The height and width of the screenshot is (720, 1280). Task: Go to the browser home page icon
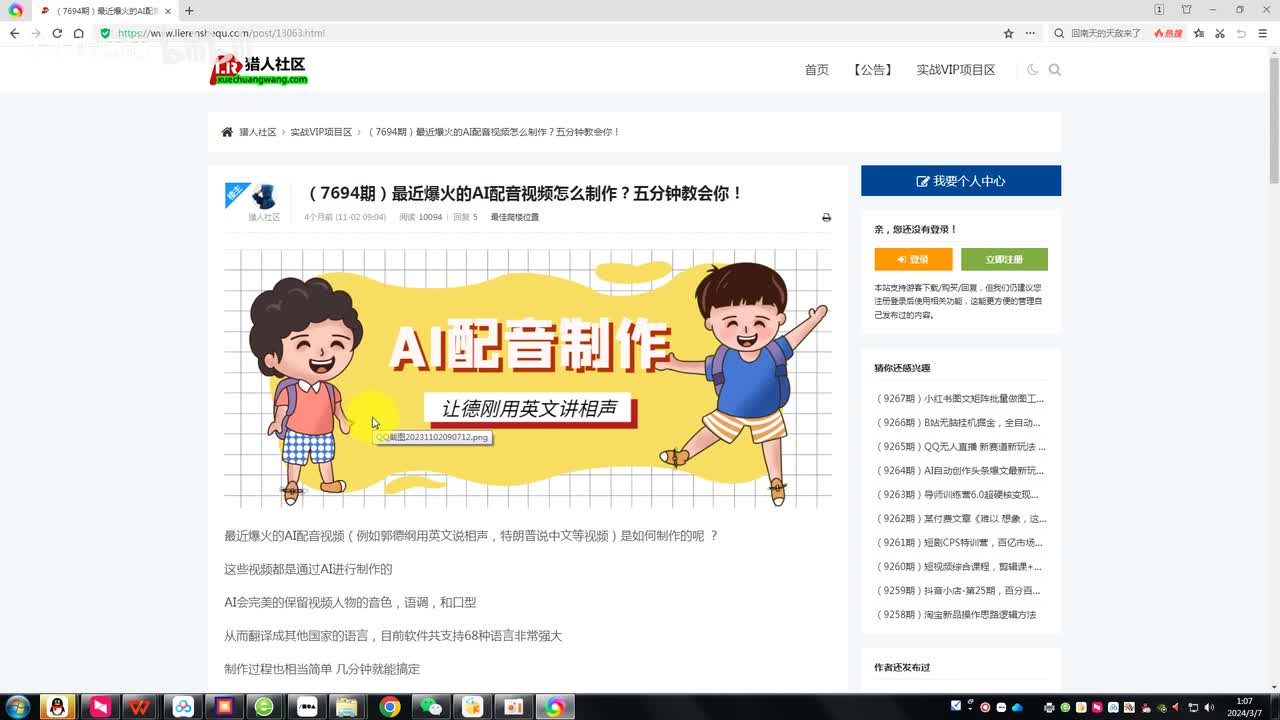pos(79,33)
